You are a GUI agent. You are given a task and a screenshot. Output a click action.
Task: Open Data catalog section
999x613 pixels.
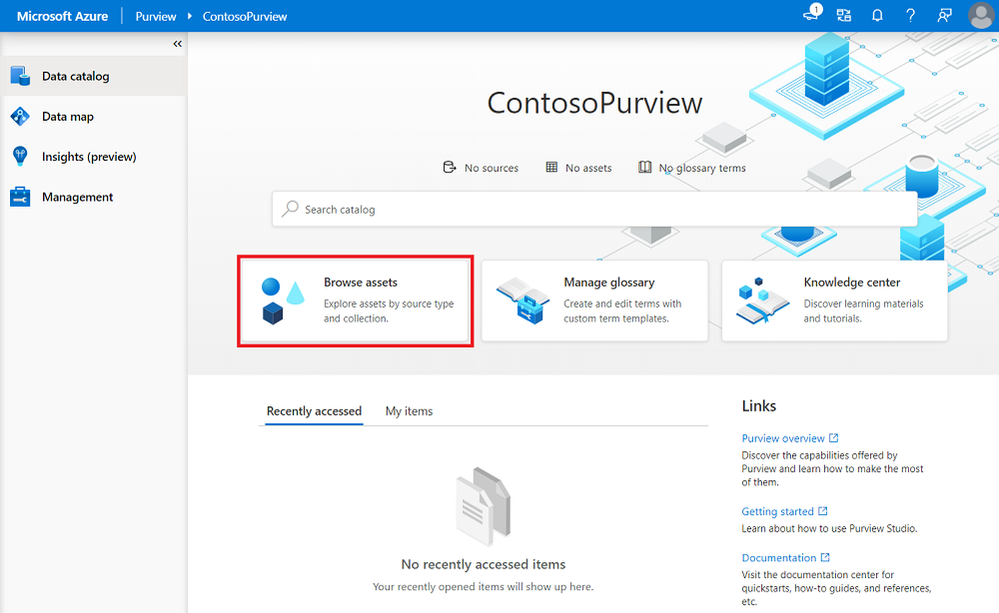[x=94, y=76]
